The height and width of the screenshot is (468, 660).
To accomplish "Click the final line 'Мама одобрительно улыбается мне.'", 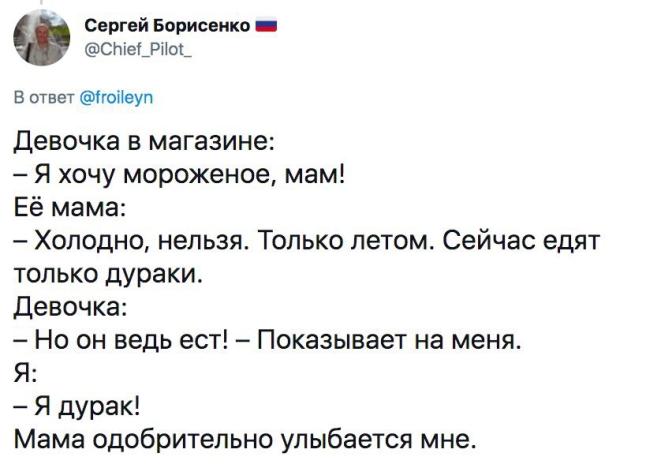I will click(x=245, y=440).
